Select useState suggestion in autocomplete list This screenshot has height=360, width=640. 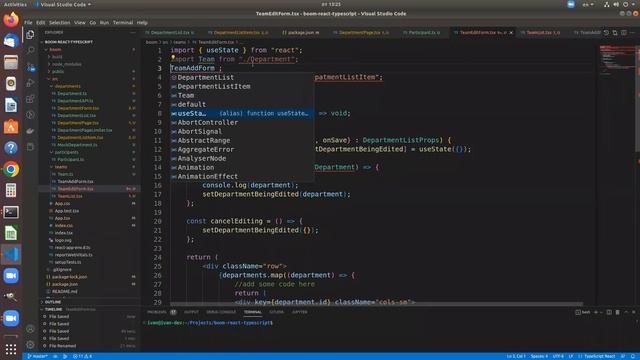(x=242, y=113)
